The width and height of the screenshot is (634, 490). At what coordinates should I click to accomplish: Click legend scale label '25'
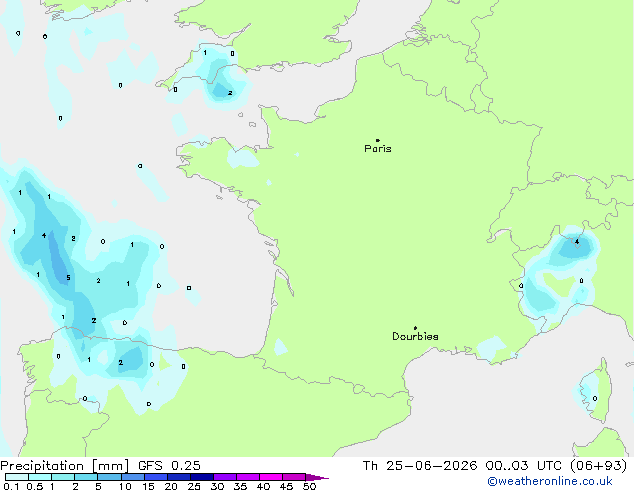coord(194,486)
